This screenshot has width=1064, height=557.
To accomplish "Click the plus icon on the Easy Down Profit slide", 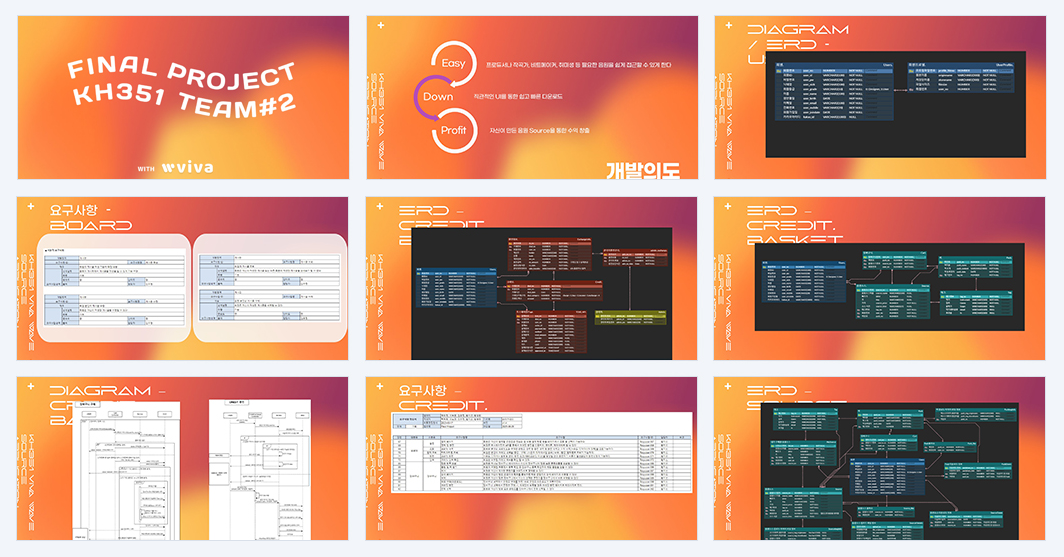I will click(381, 26).
